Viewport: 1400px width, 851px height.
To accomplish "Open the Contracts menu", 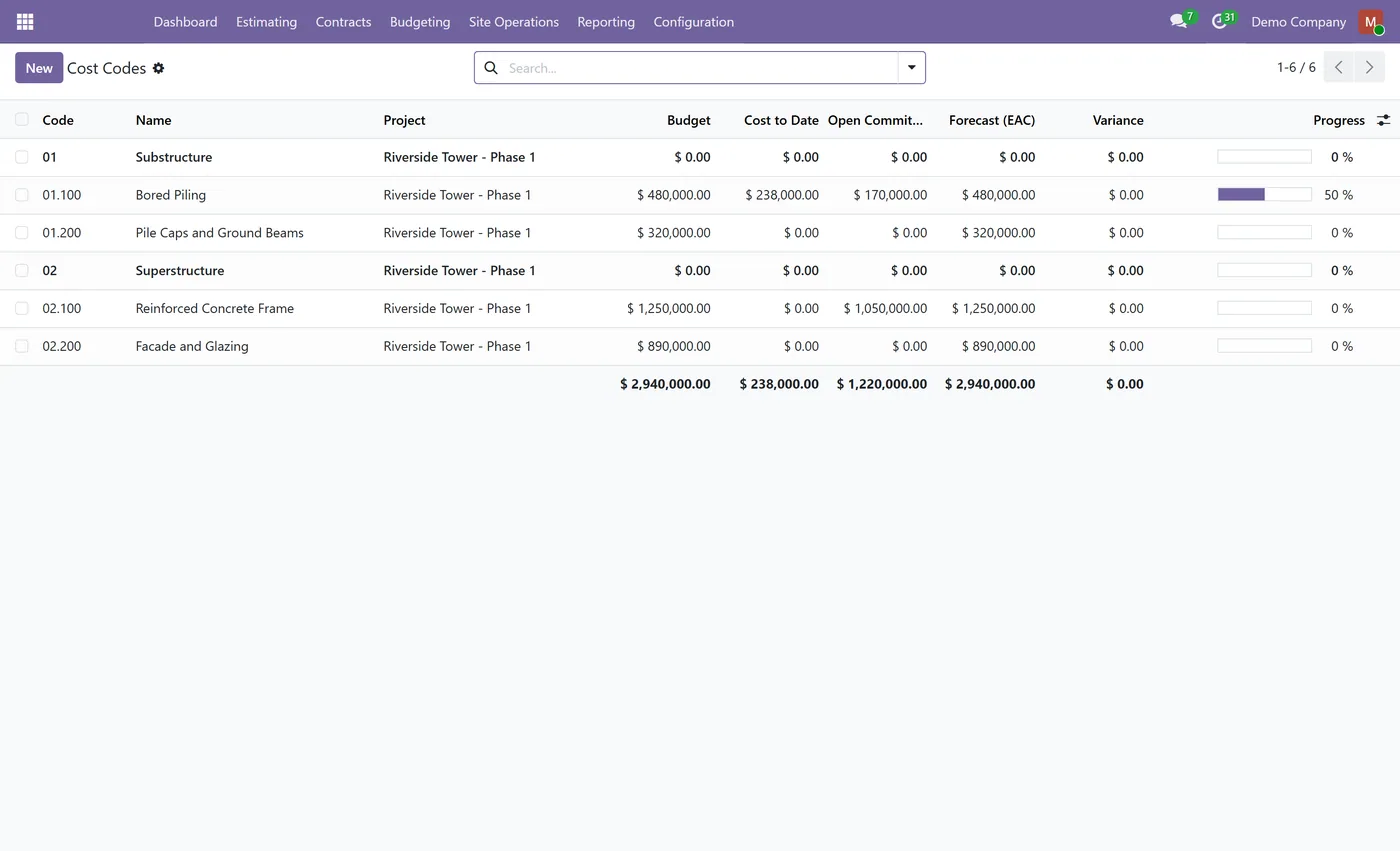I will 343,21.
